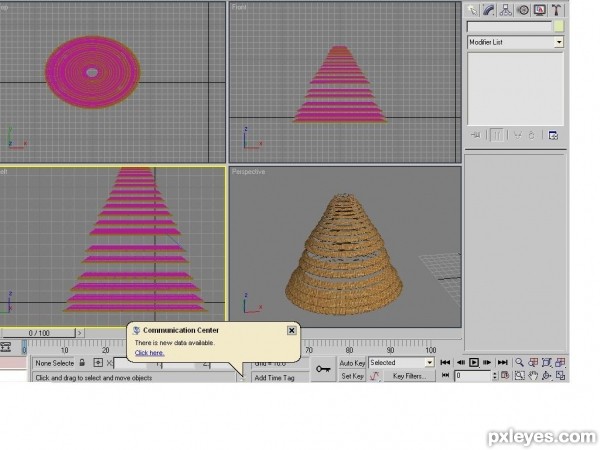Open Key Filters dialog
Viewport: 600px width, 450px height.
pos(409,376)
